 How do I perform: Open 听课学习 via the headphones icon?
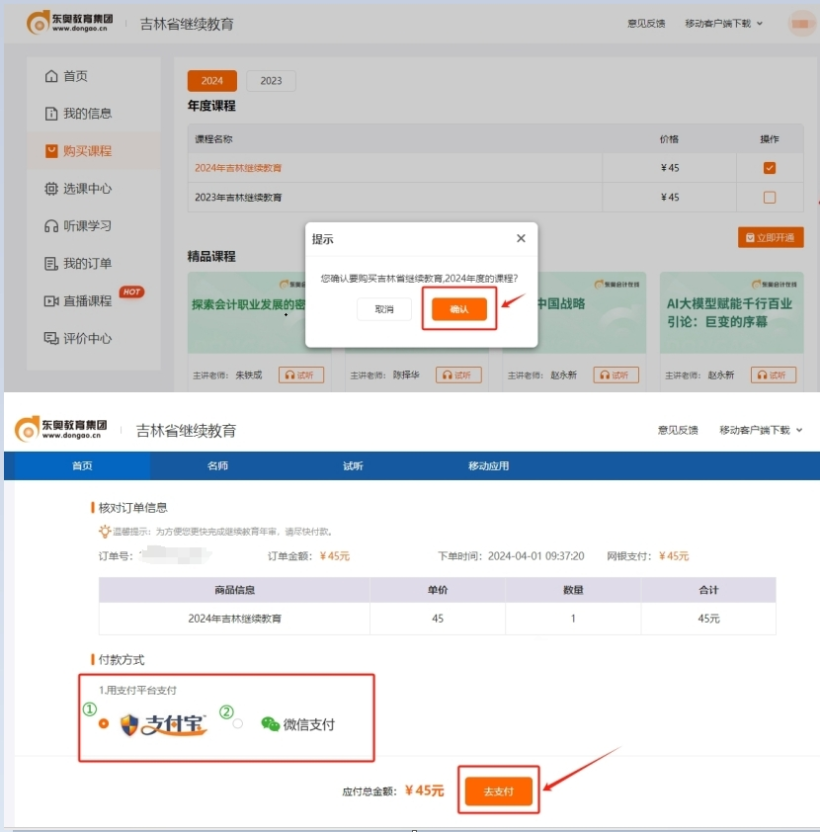53,225
